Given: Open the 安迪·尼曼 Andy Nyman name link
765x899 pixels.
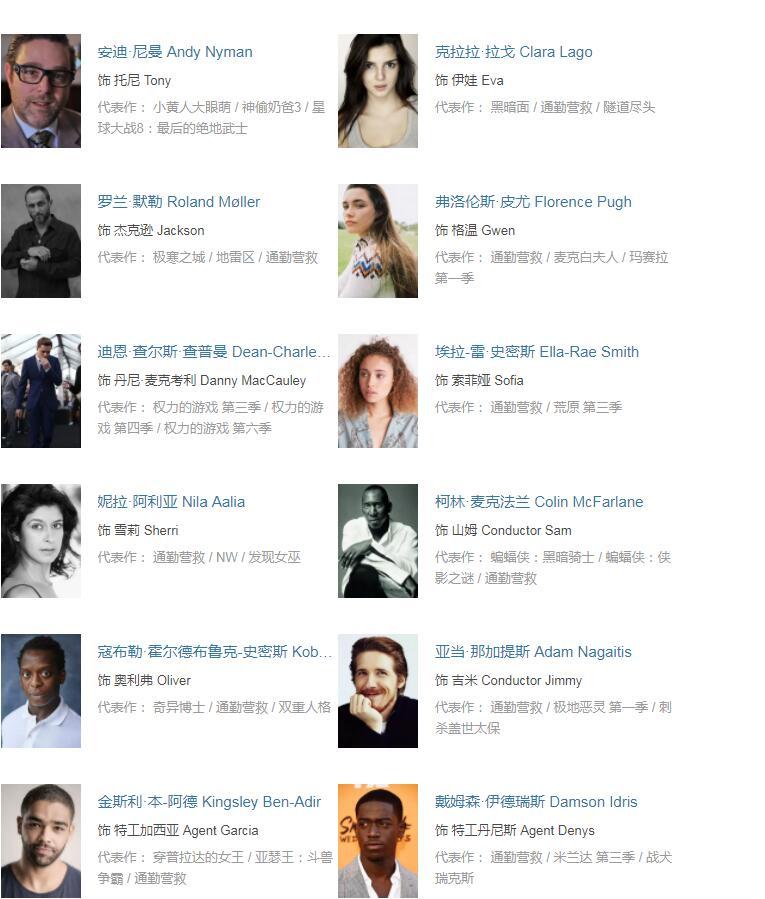Looking at the screenshot, I should [x=175, y=52].
